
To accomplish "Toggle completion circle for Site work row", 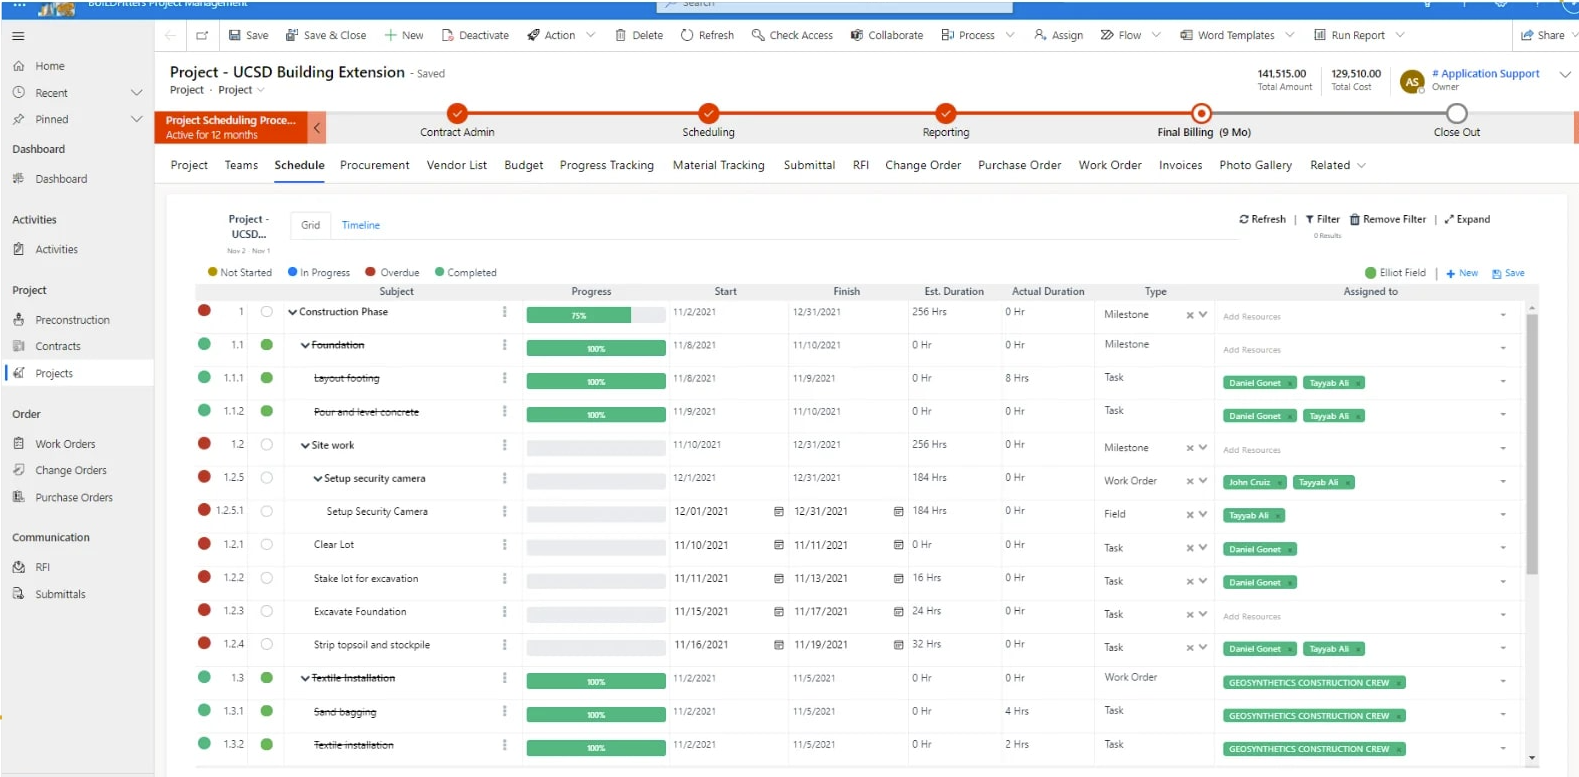I will 267,445.
